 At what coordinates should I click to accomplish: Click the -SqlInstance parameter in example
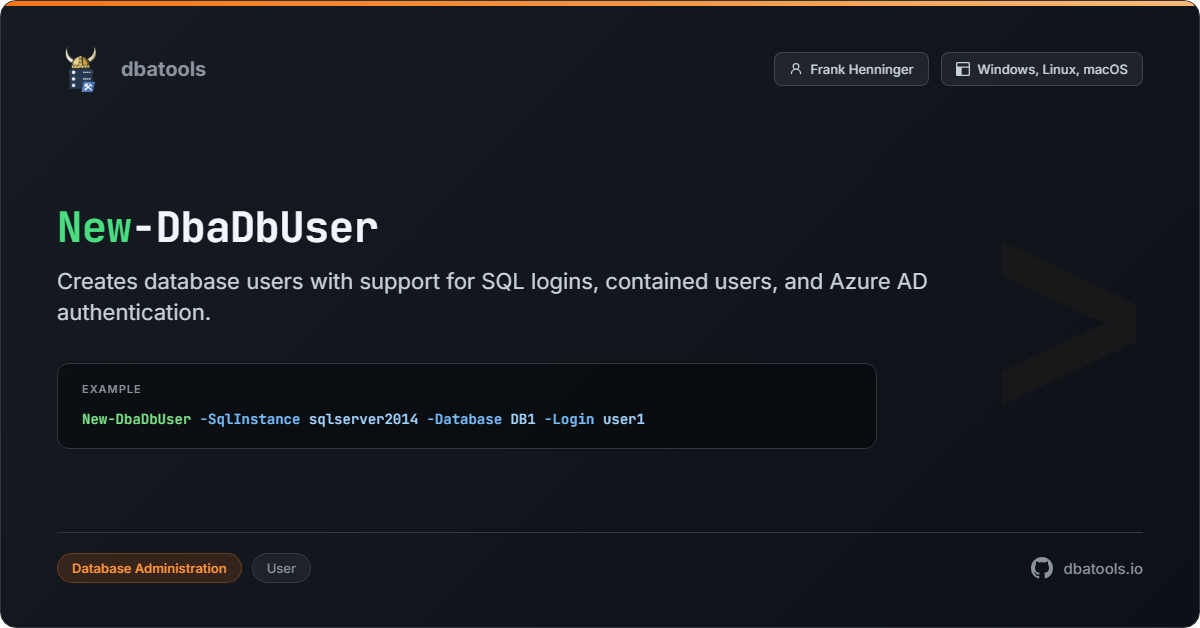click(250, 419)
